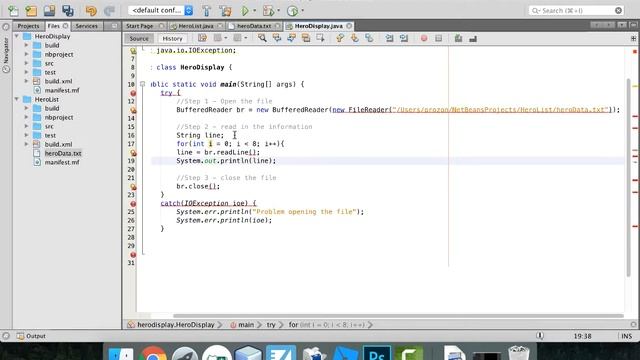This screenshot has height=360, width=640.
Task: Click the editor vertical scrollbar
Action: point(629,177)
